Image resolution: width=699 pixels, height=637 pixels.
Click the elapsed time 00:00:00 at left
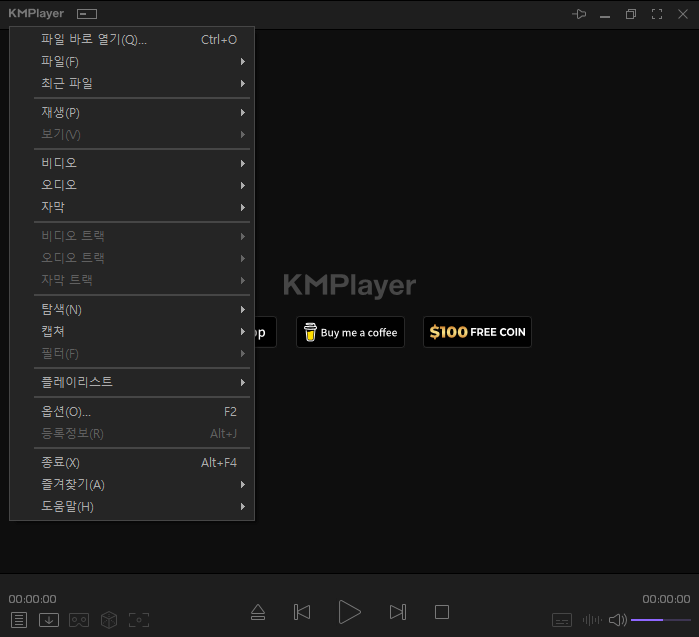[33, 599]
